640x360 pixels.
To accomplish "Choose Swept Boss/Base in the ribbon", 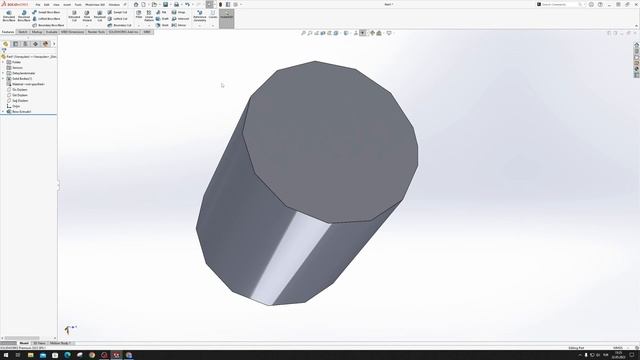I will click(x=46, y=12).
